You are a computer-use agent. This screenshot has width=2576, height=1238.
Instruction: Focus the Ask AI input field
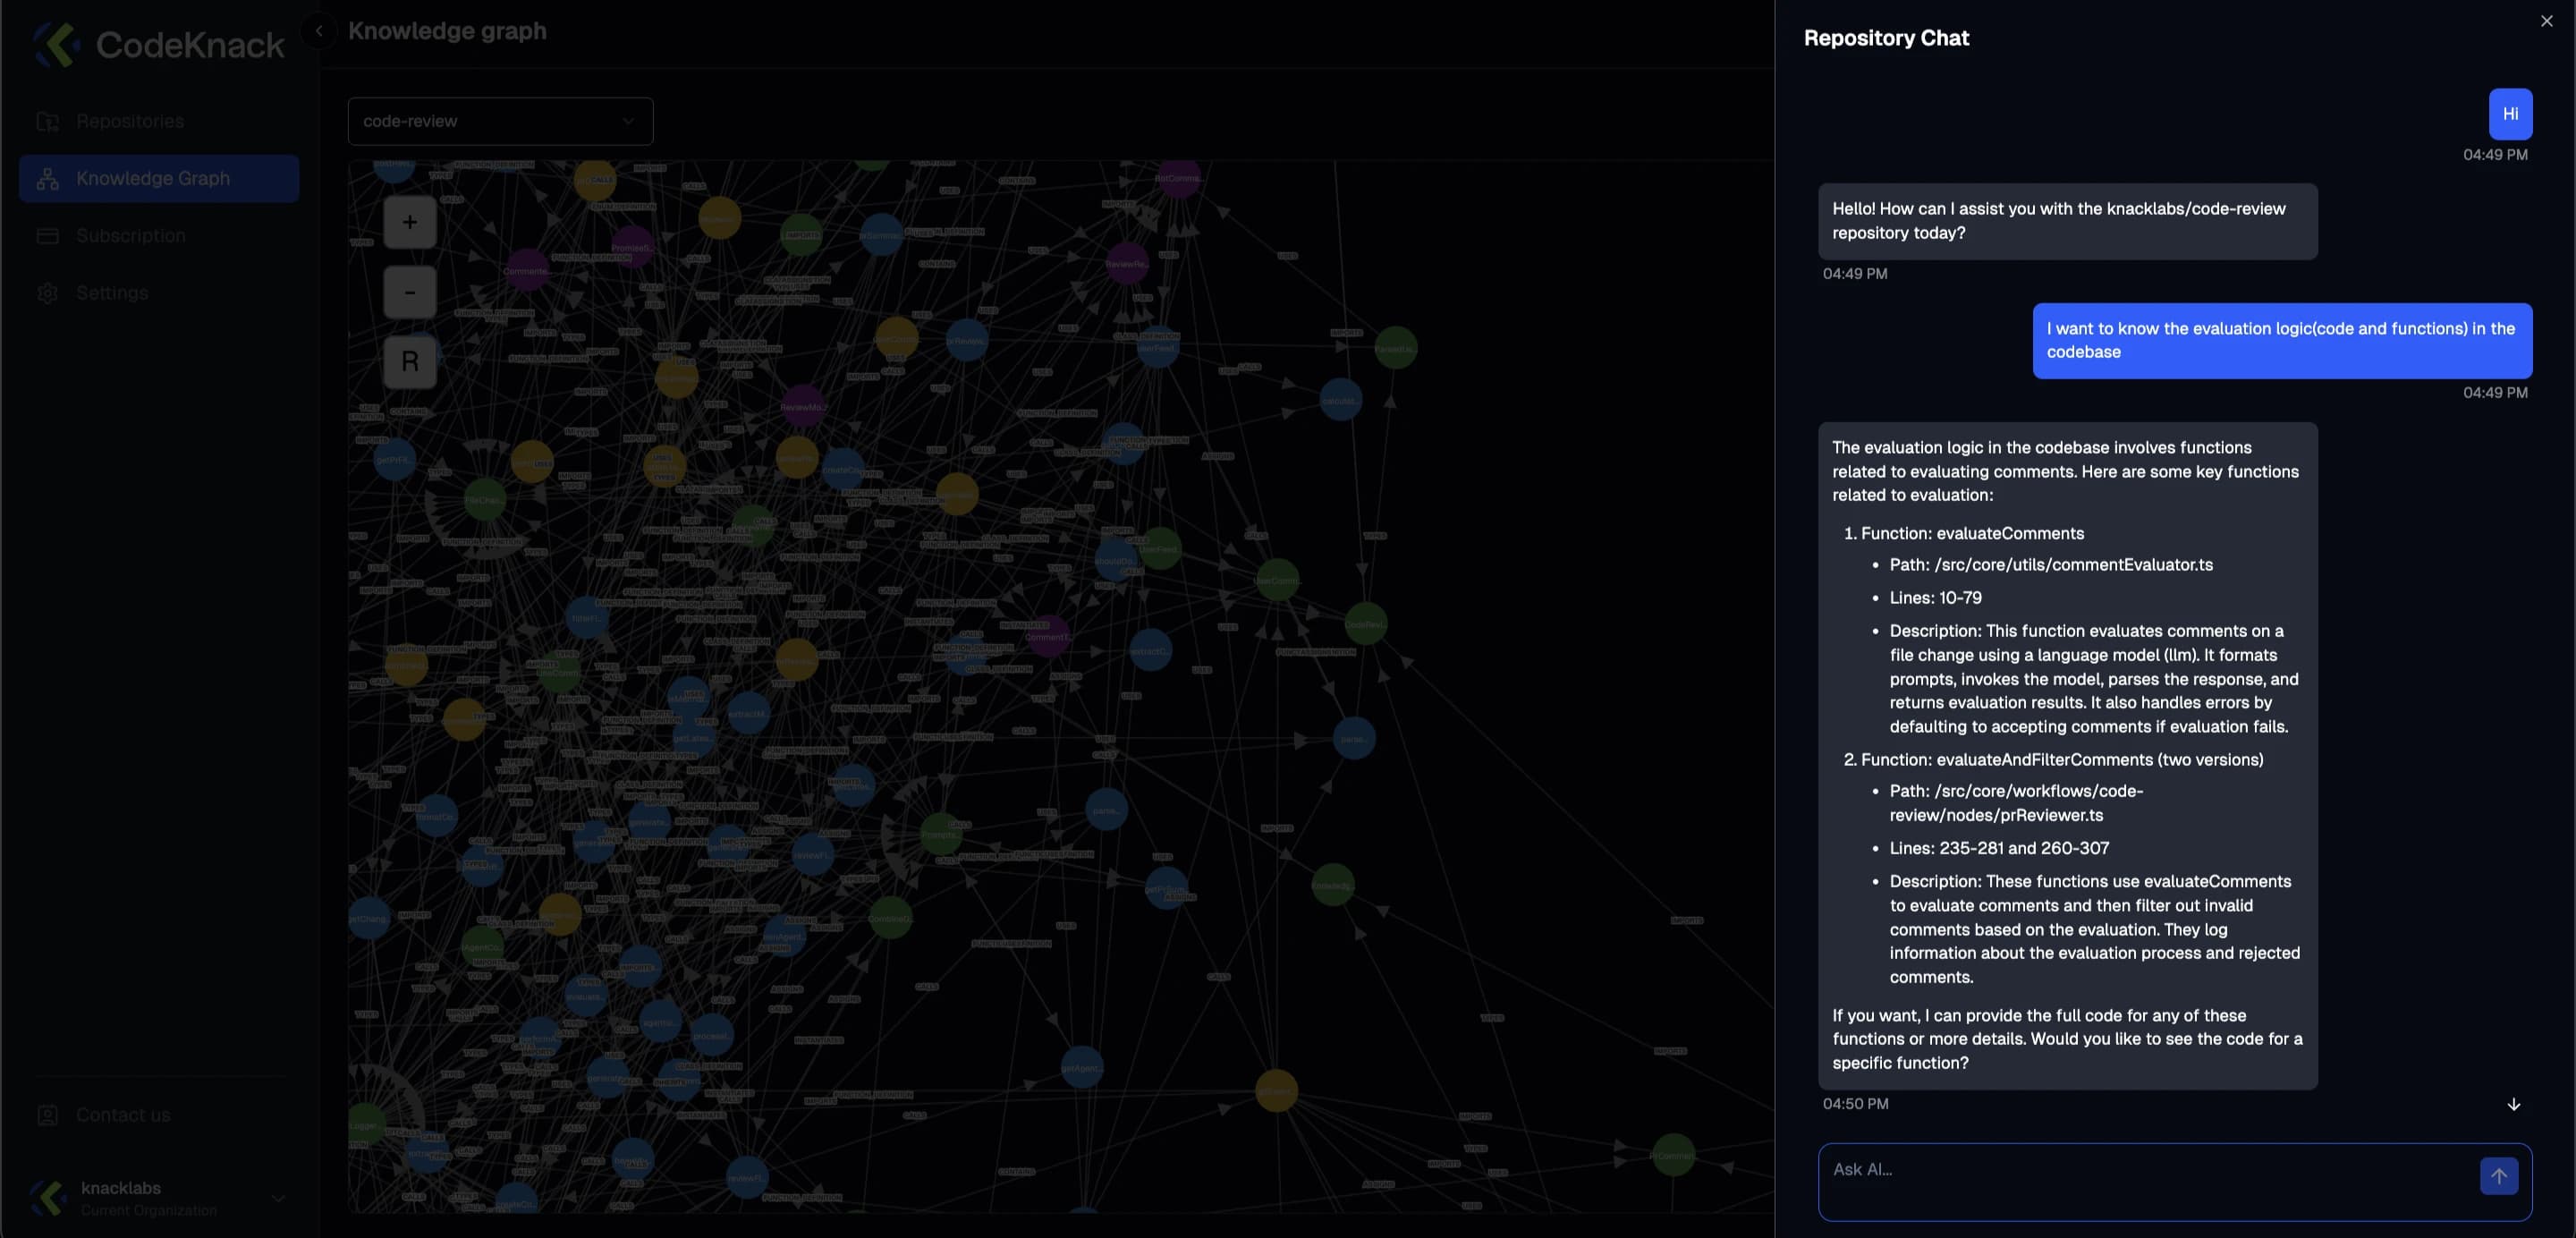2140,1180
